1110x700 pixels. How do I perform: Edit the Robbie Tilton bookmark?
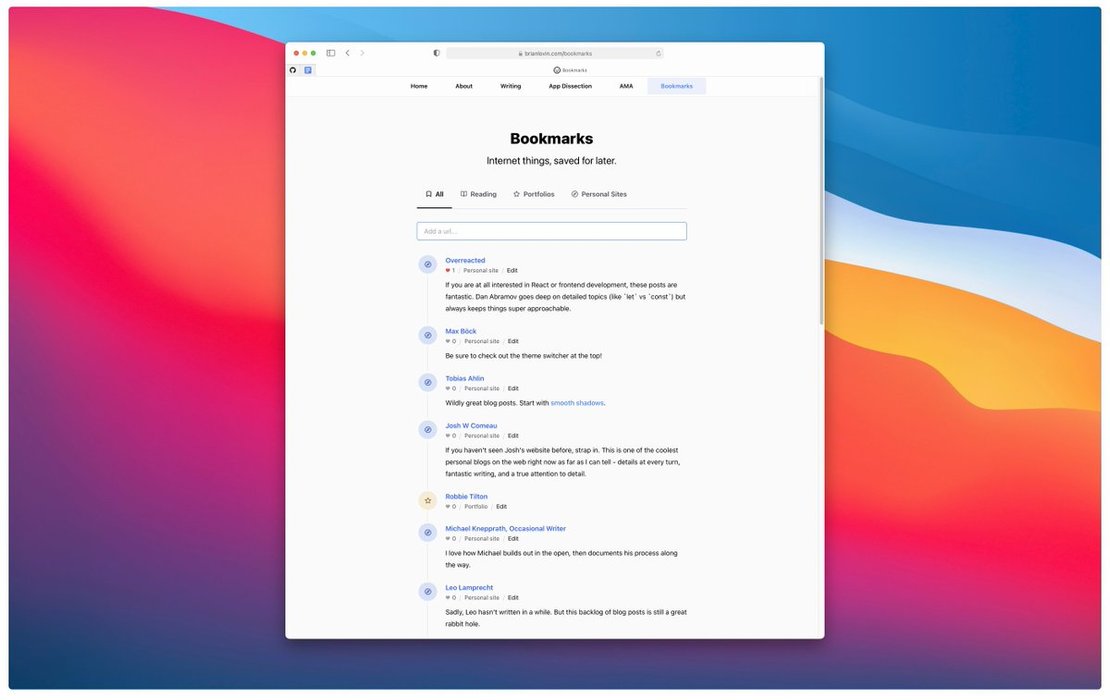501,507
